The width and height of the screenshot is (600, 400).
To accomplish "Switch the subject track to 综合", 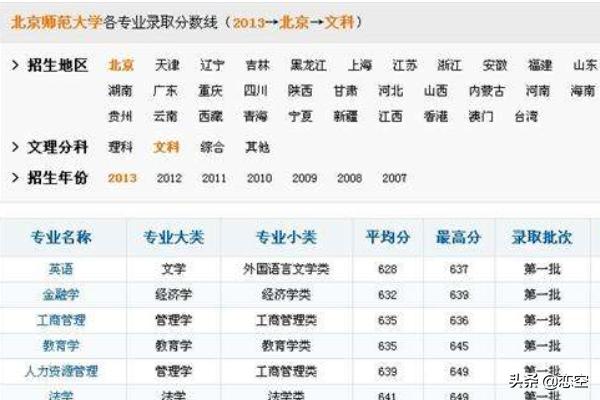I will click(212, 147).
